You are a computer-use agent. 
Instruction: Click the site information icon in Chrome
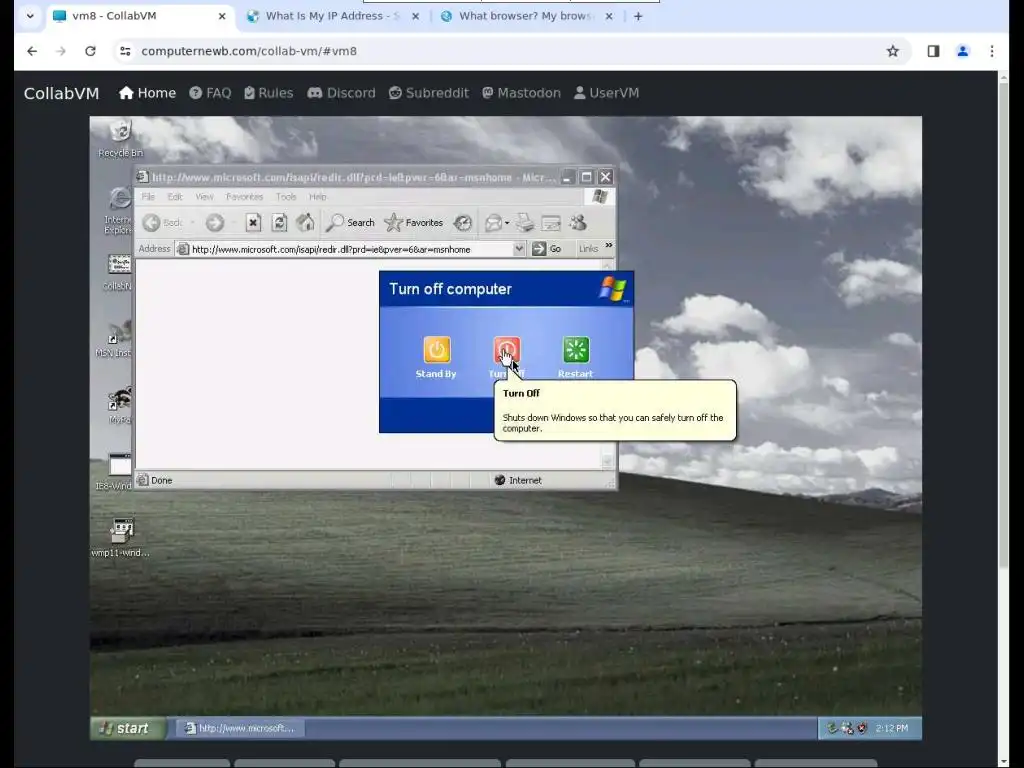click(125, 51)
